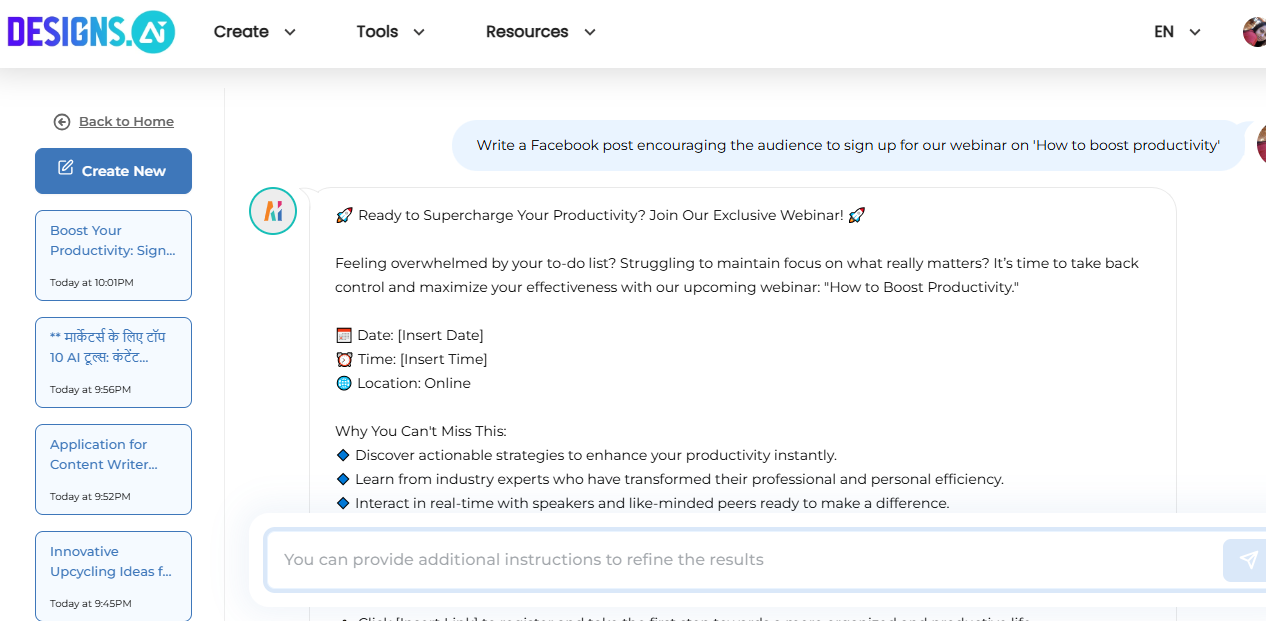Click the AI assistant avatar beside the response
Screen dimensions: 1266x621
[x=272, y=211]
